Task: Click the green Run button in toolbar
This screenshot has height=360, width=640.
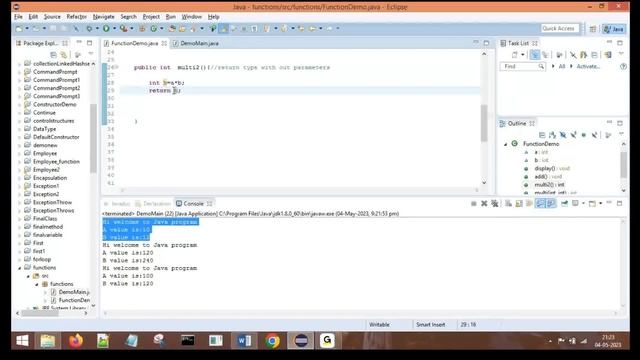Action: coord(106,29)
